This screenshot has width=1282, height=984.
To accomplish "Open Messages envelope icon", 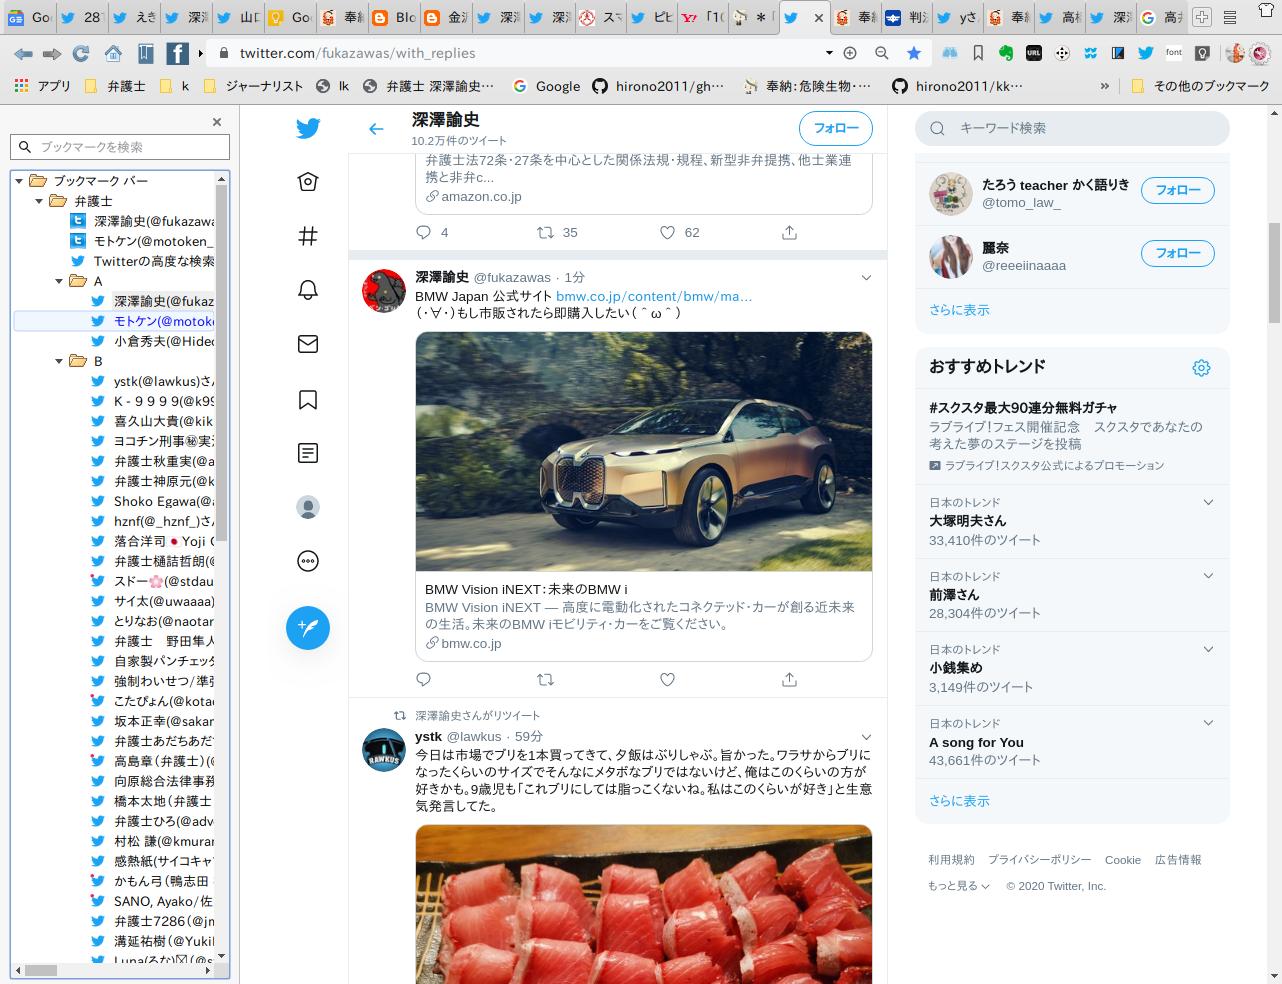I will (308, 344).
